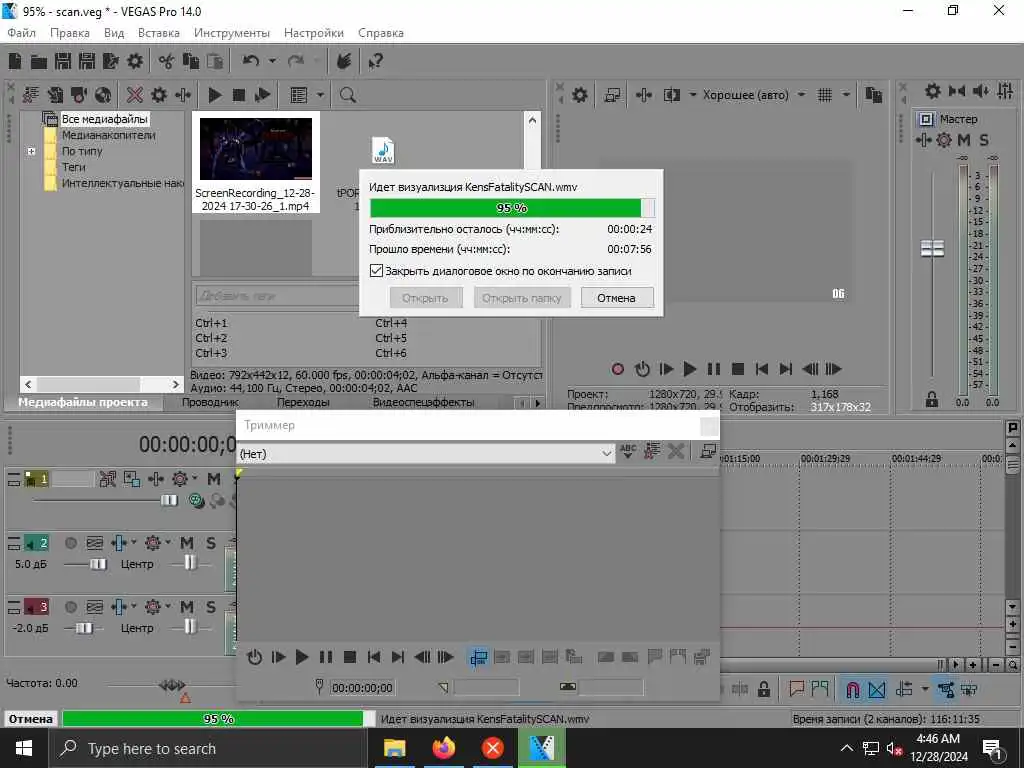
Task: Start preview in Project Media toolbar
Action: (215, 95)
